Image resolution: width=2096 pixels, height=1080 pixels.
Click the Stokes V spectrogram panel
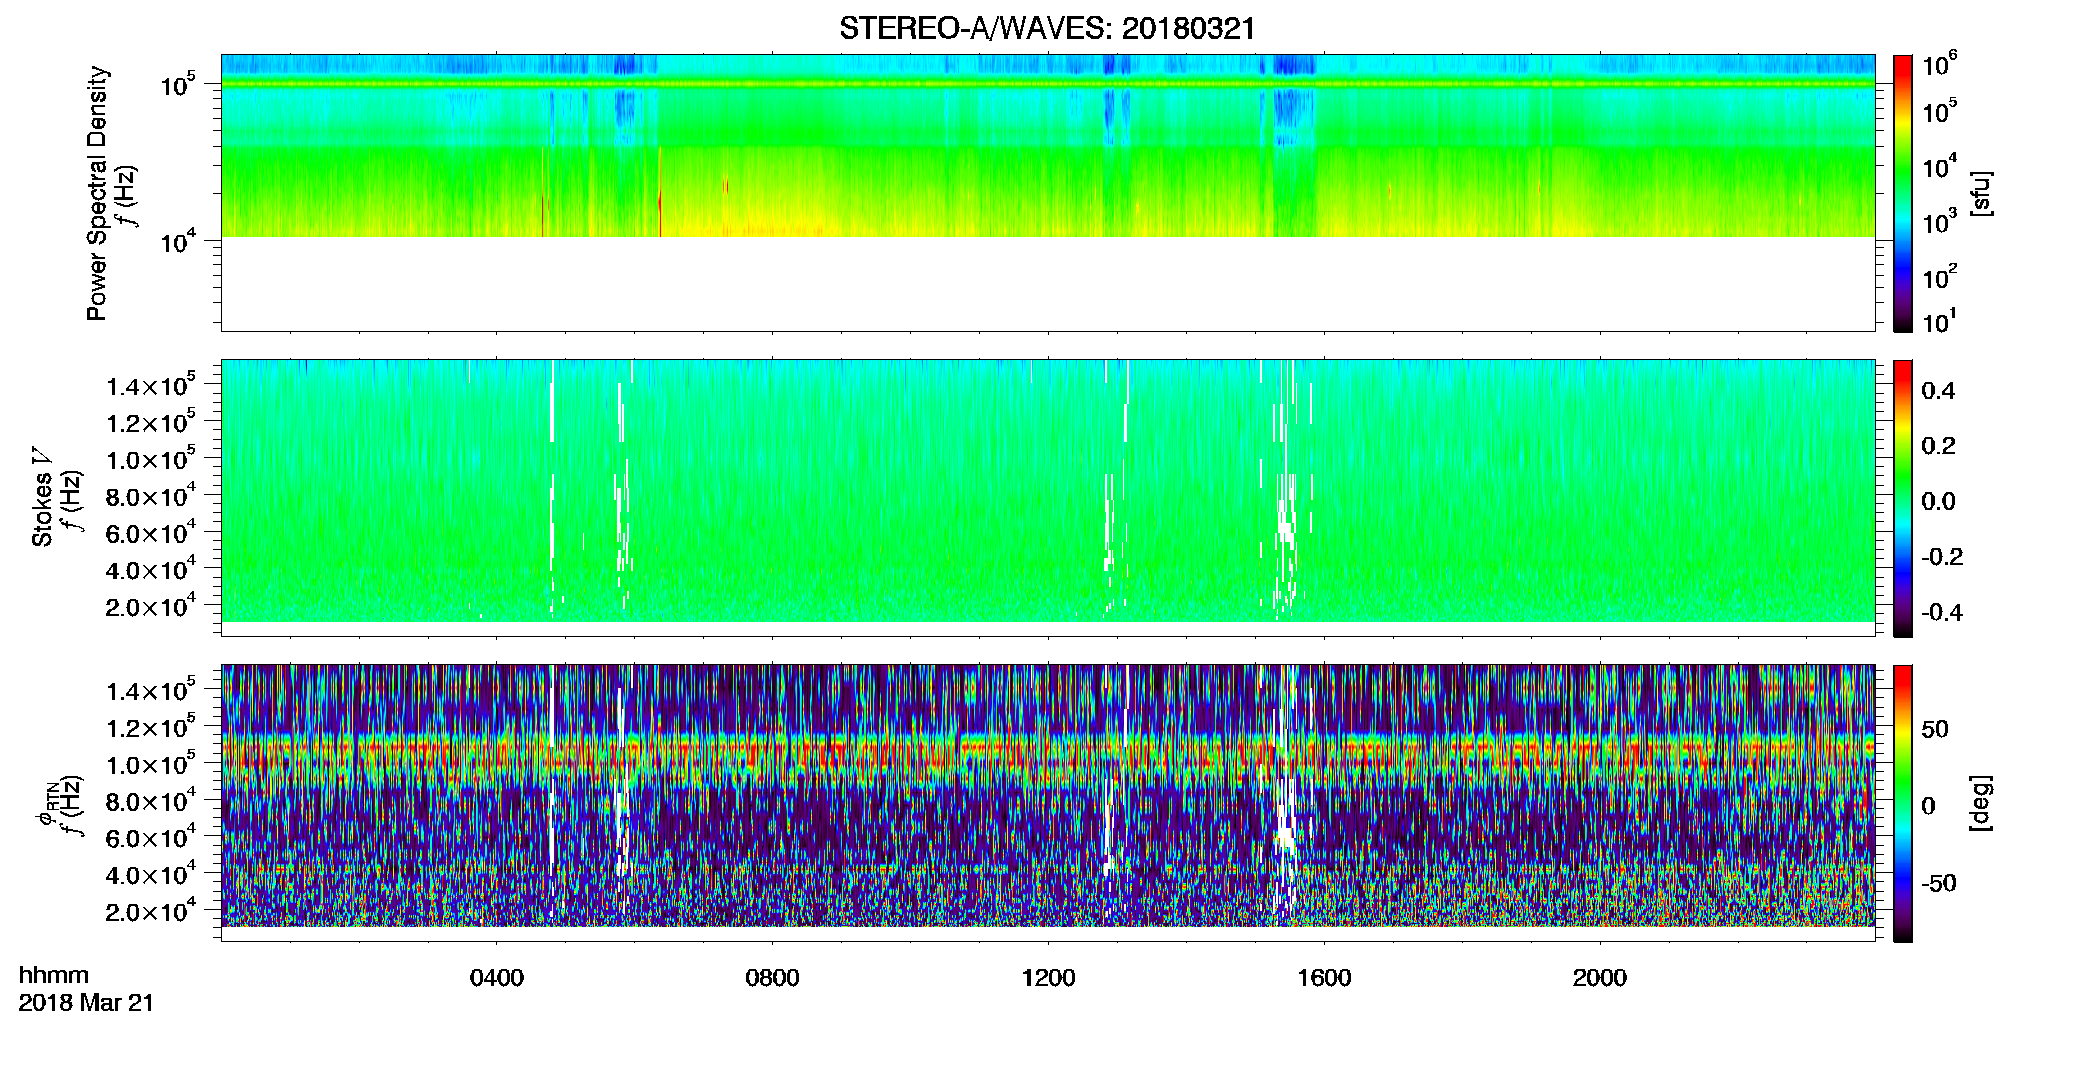1047,498
